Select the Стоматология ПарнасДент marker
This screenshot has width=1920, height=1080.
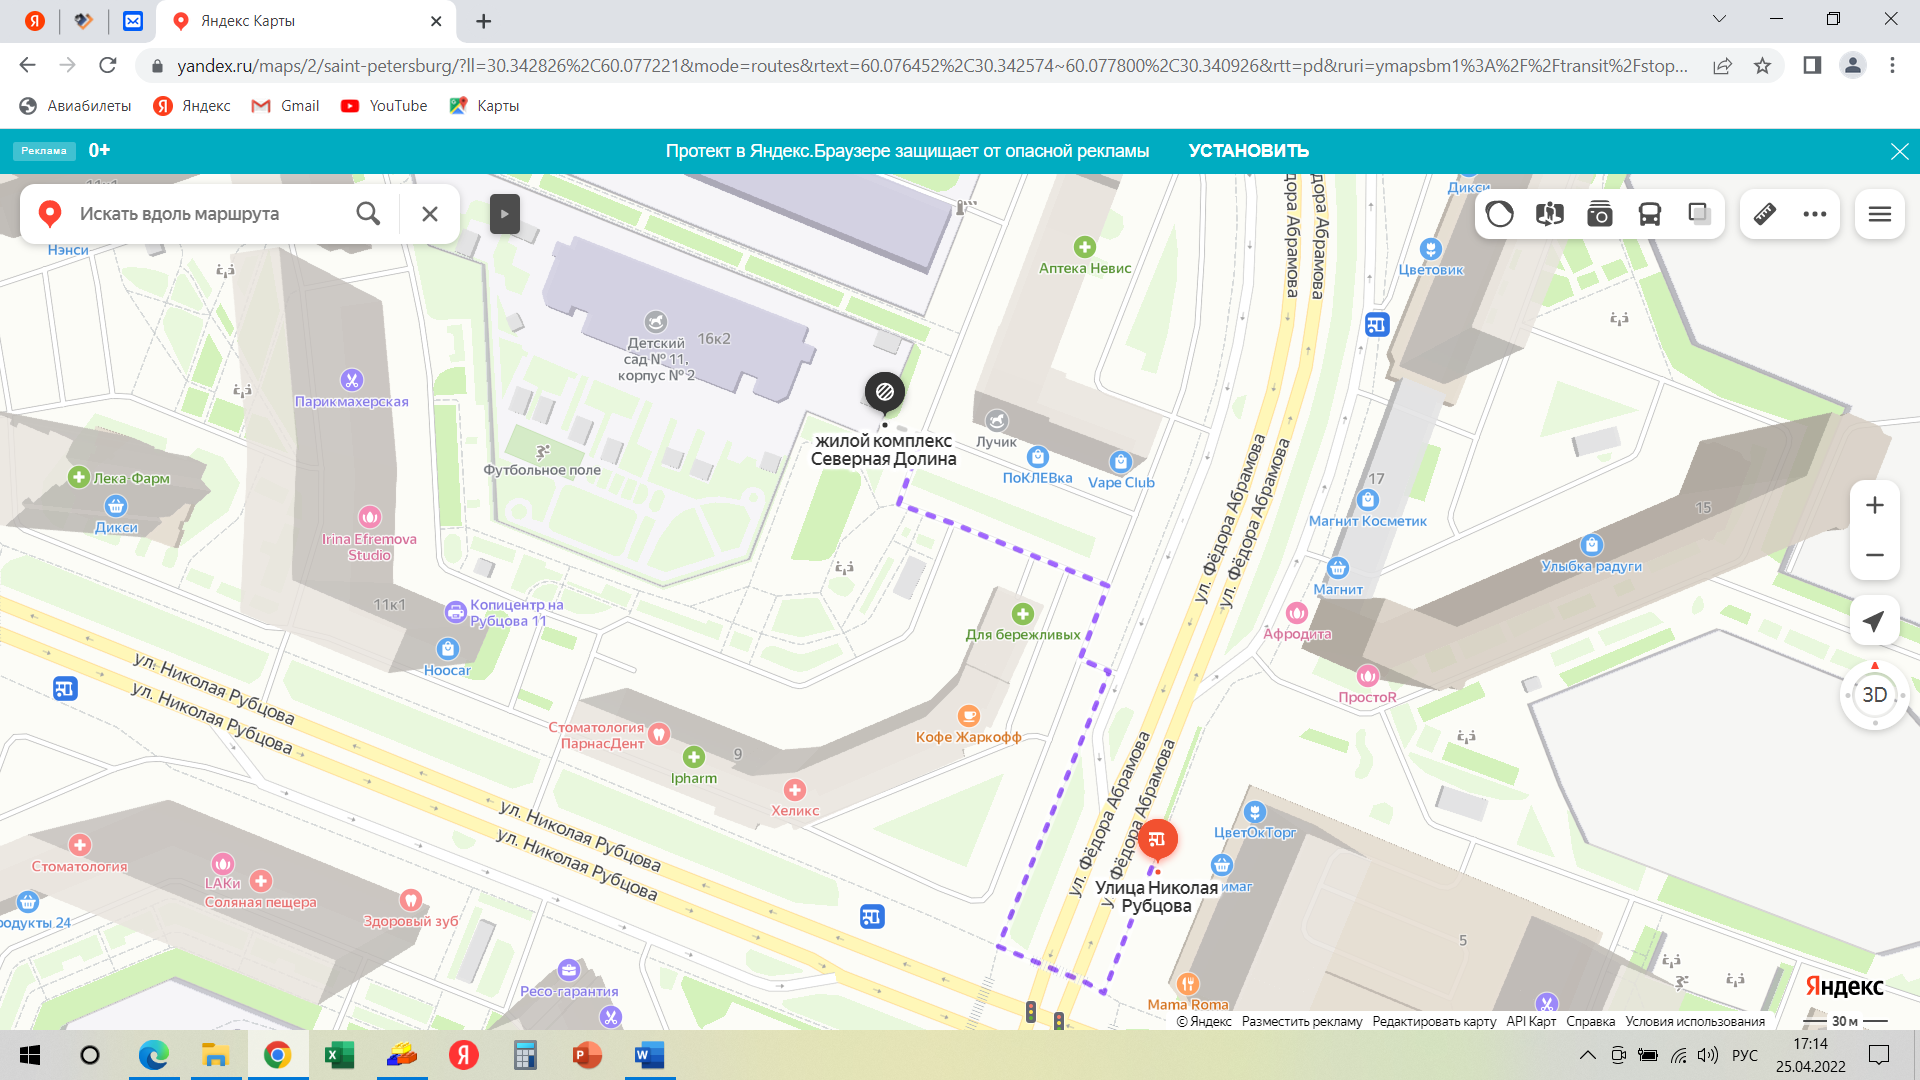click(x=658, y=735)
